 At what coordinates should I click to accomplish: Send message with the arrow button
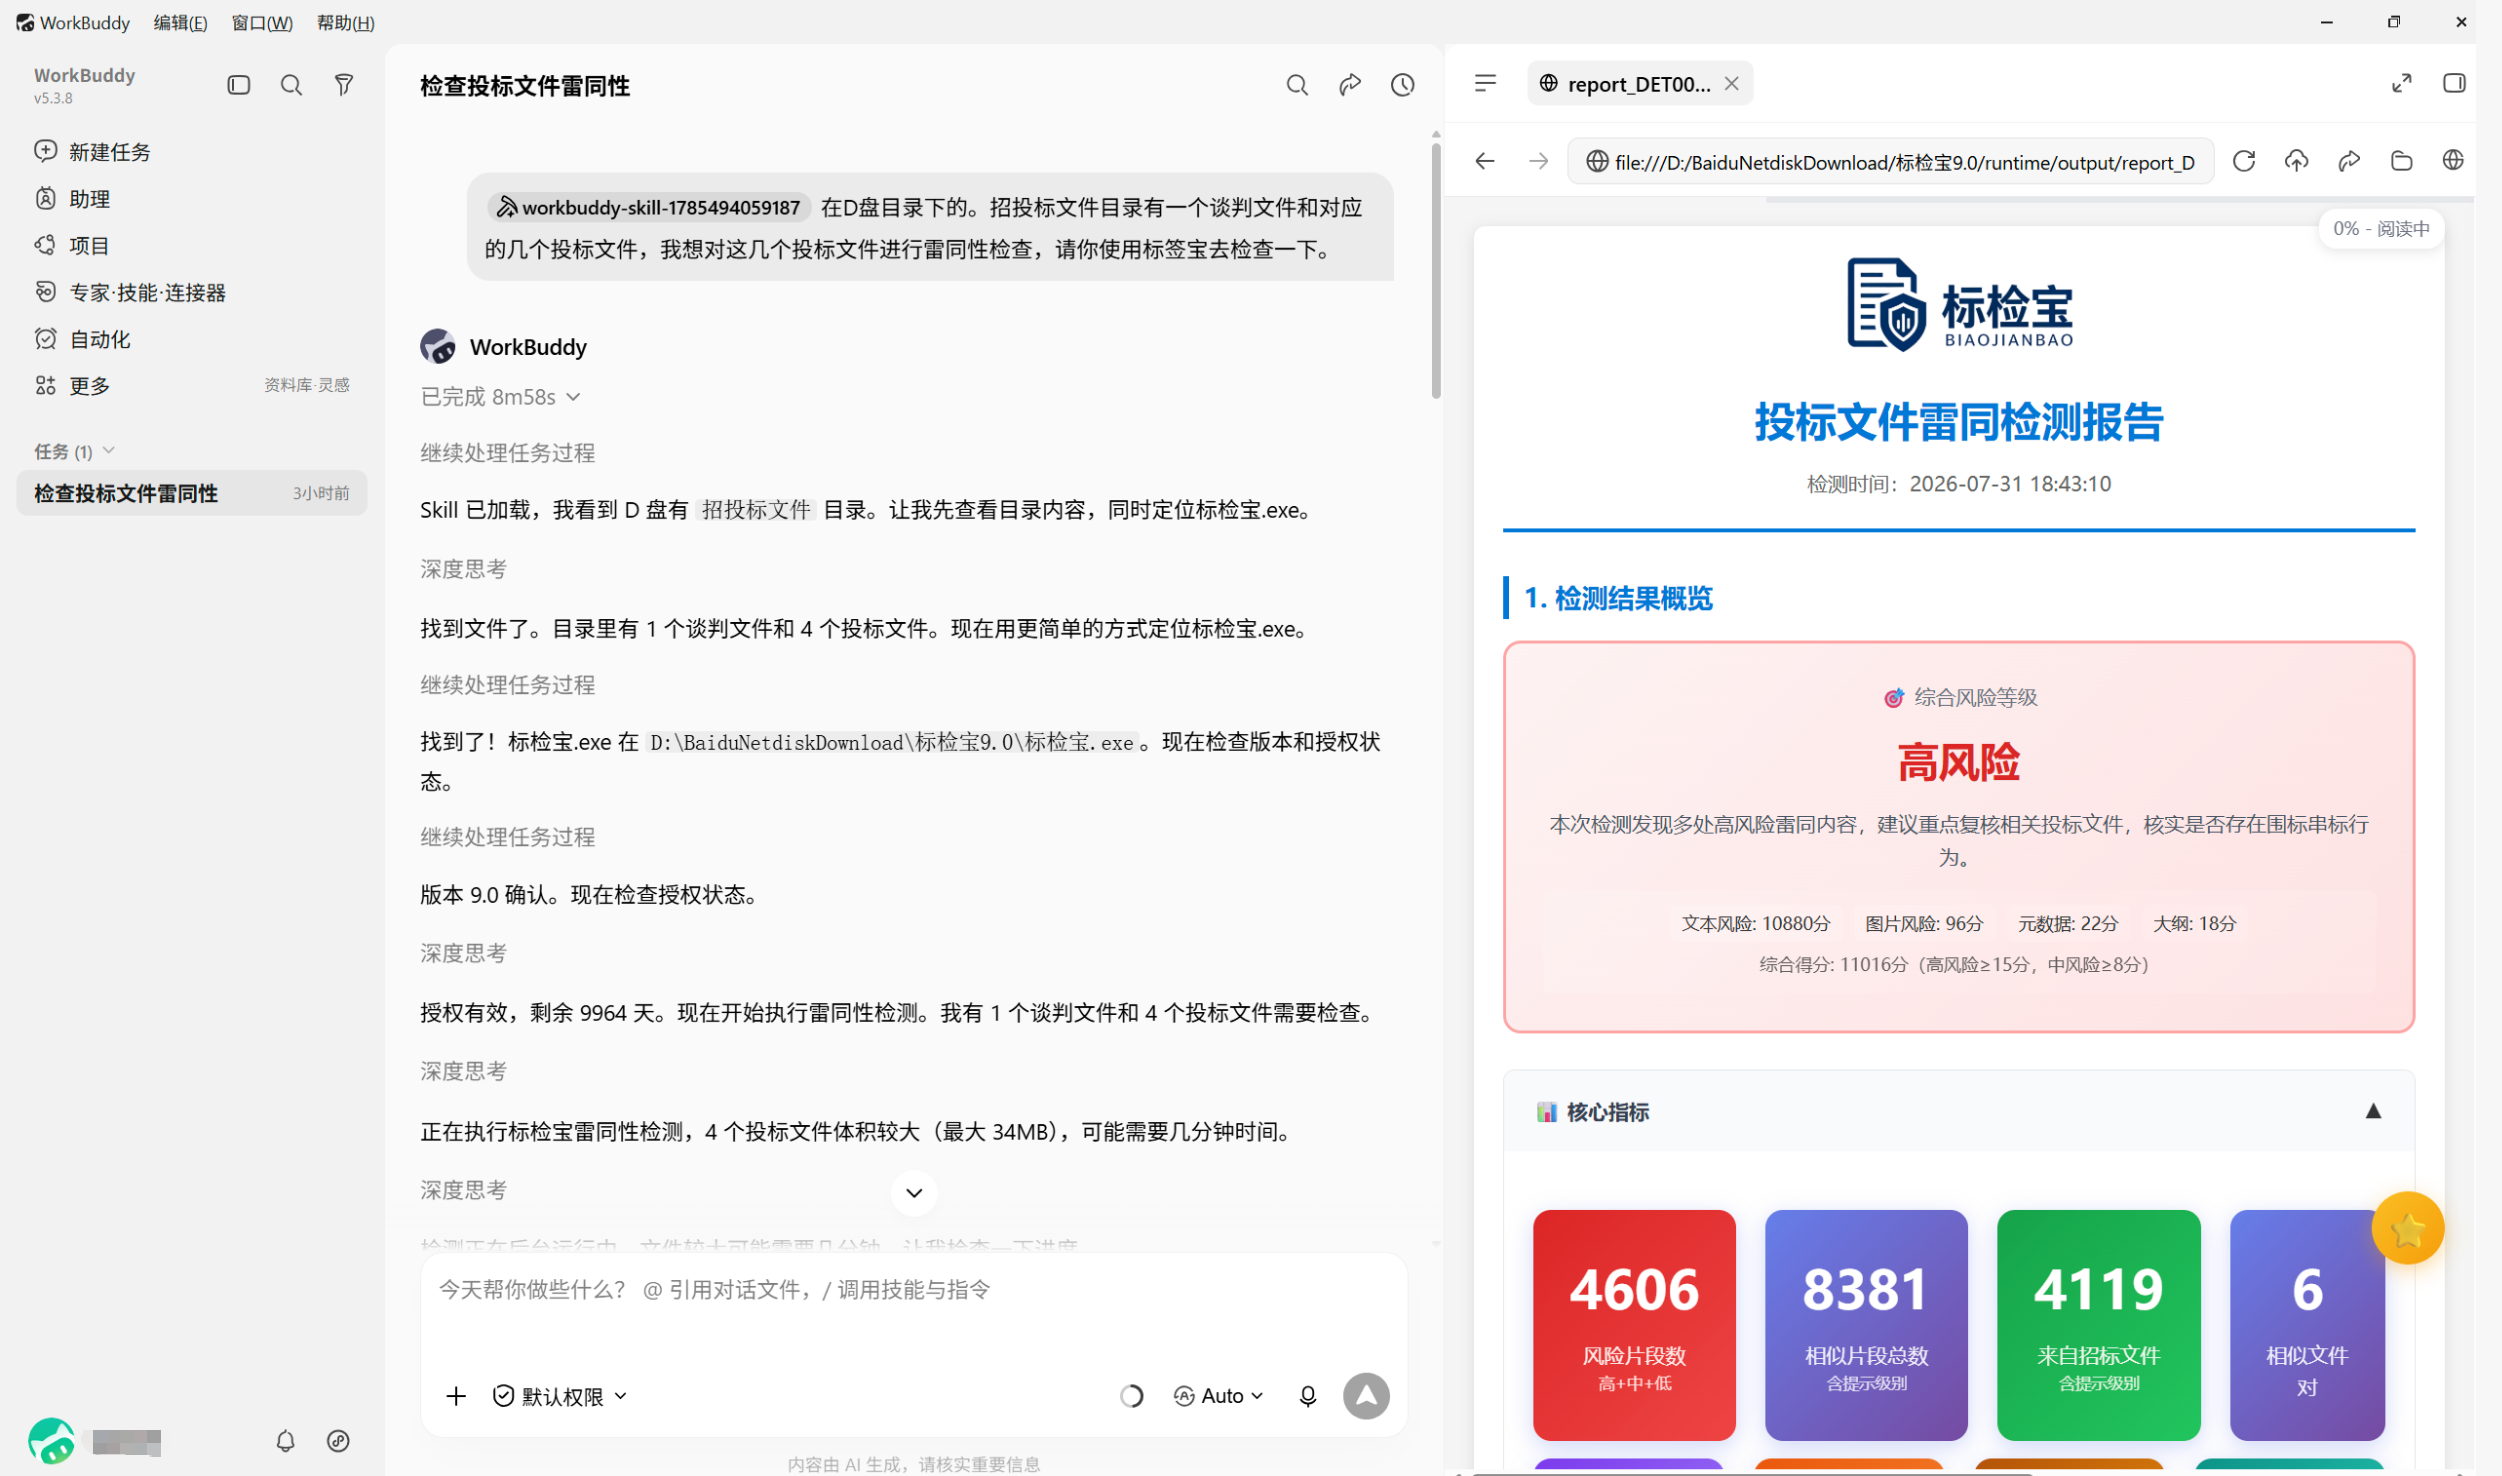pos(1365,1395)
